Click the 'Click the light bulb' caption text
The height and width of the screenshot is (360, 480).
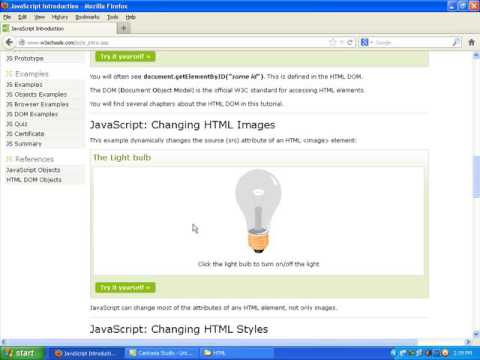[259, 264]
